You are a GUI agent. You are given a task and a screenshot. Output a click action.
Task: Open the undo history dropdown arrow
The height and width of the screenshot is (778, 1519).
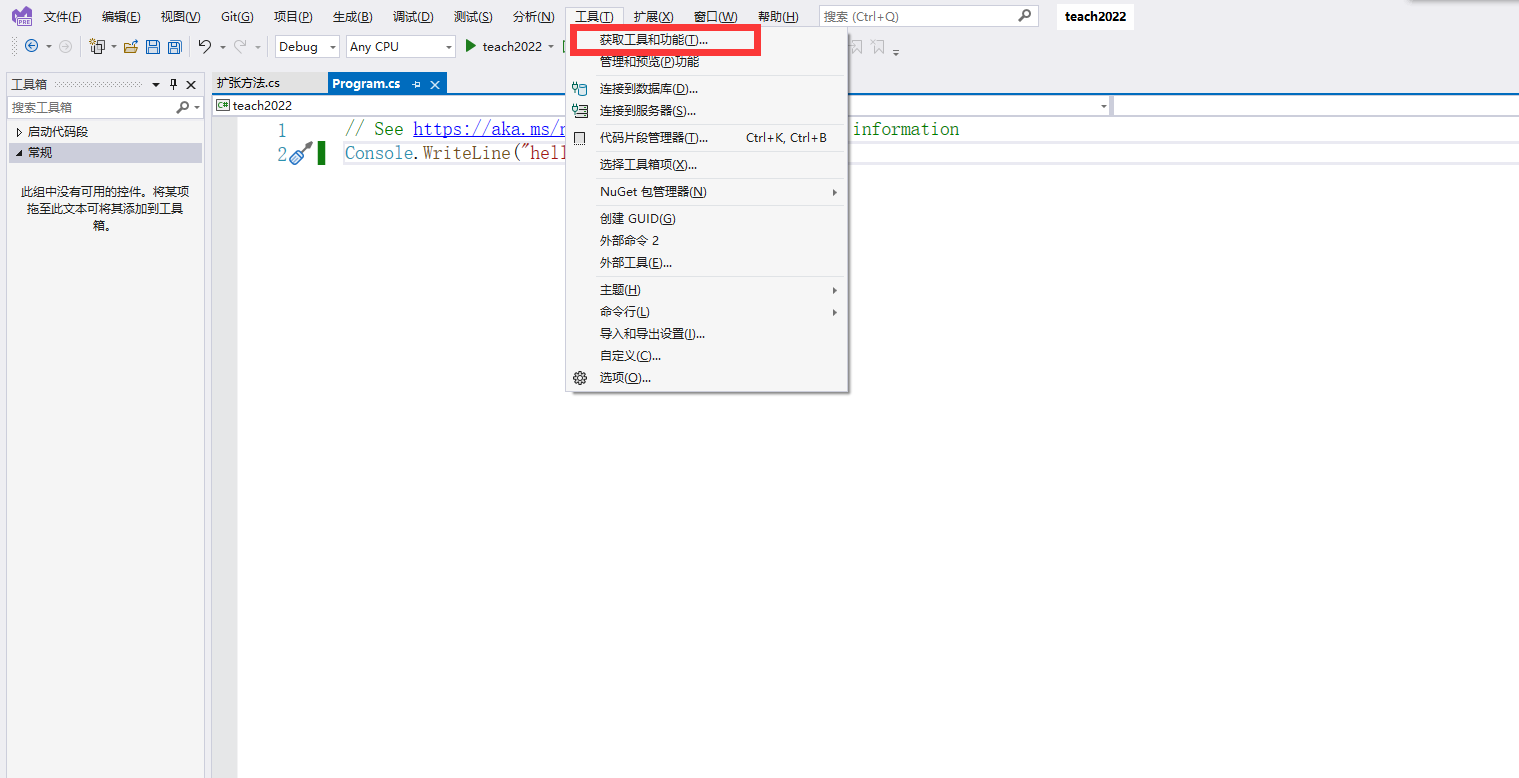(222, 46)
